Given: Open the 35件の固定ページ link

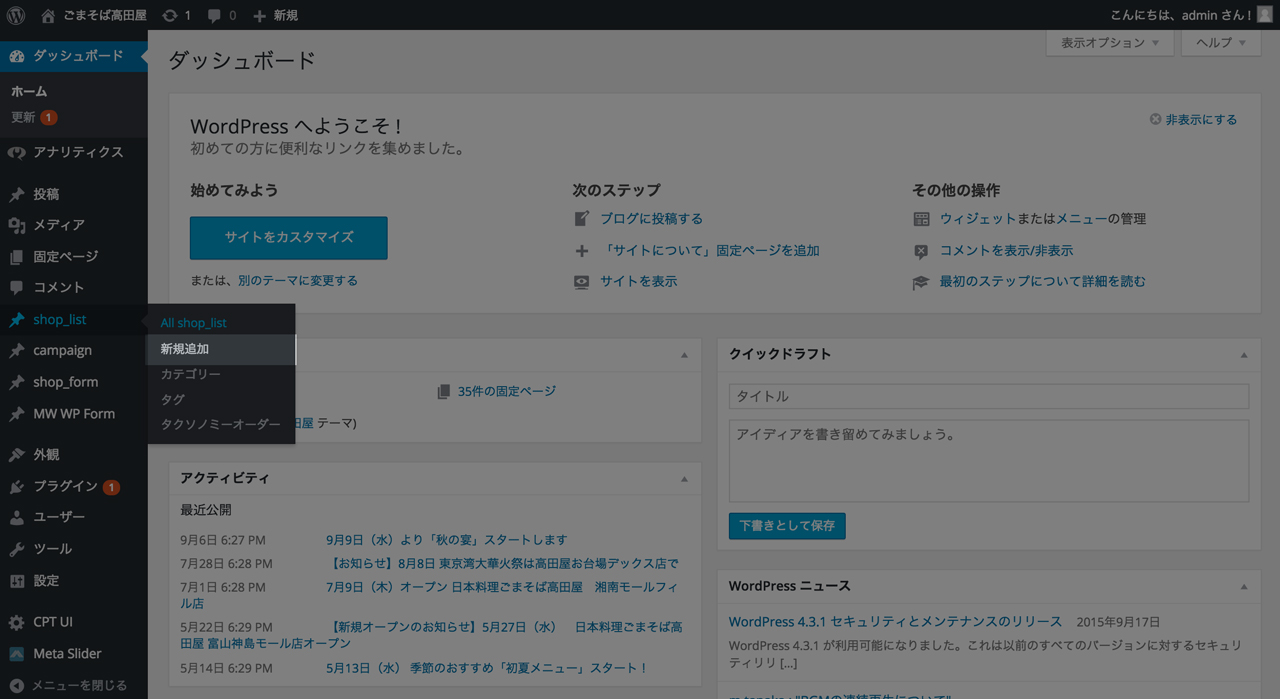Looking at the screenshot, I should click(506, 392).
